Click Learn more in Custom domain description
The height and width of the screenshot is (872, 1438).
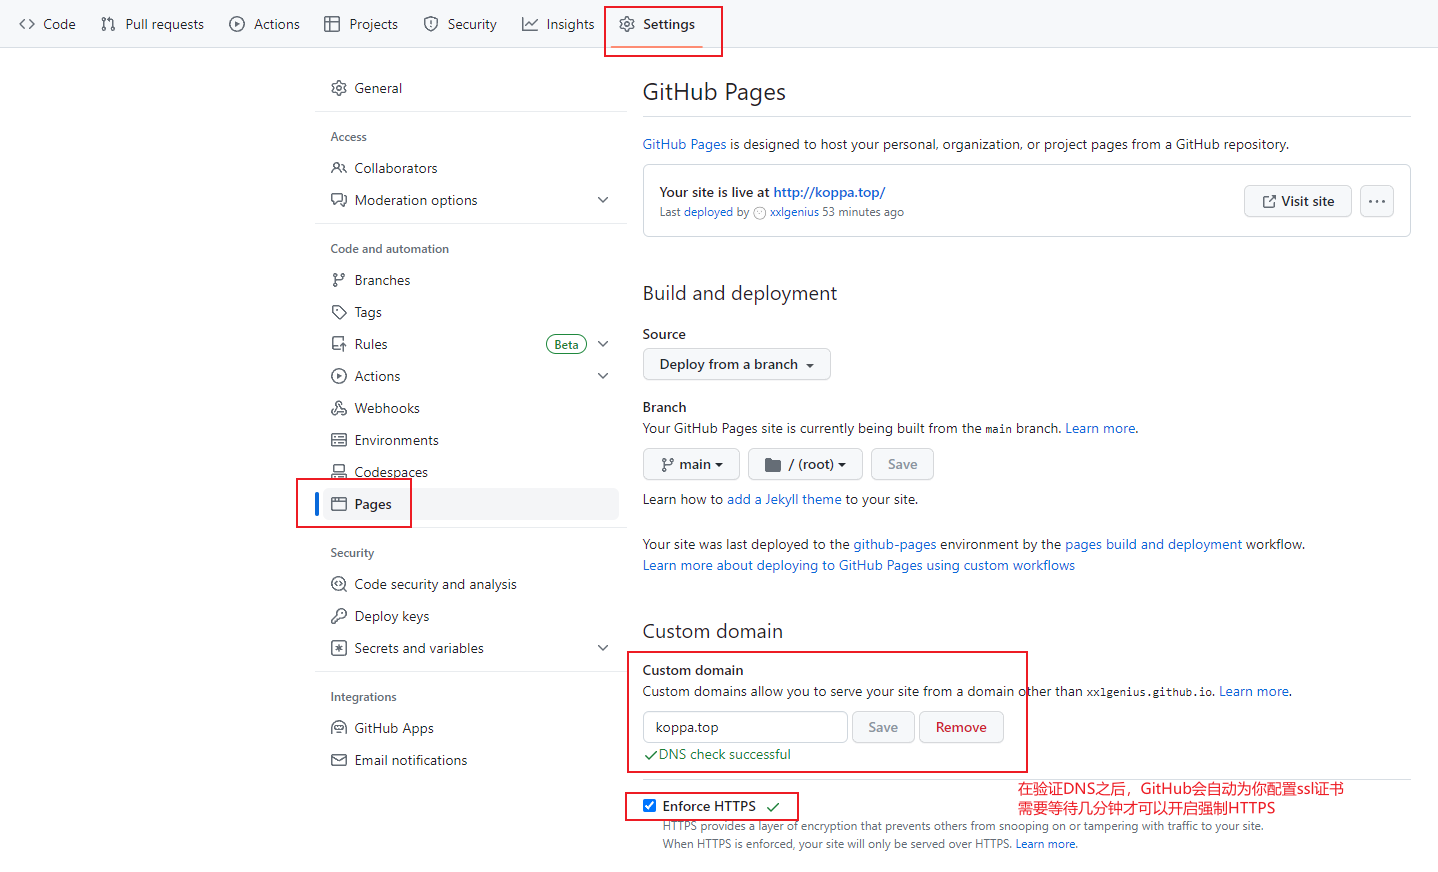[x=1254, y=691]
